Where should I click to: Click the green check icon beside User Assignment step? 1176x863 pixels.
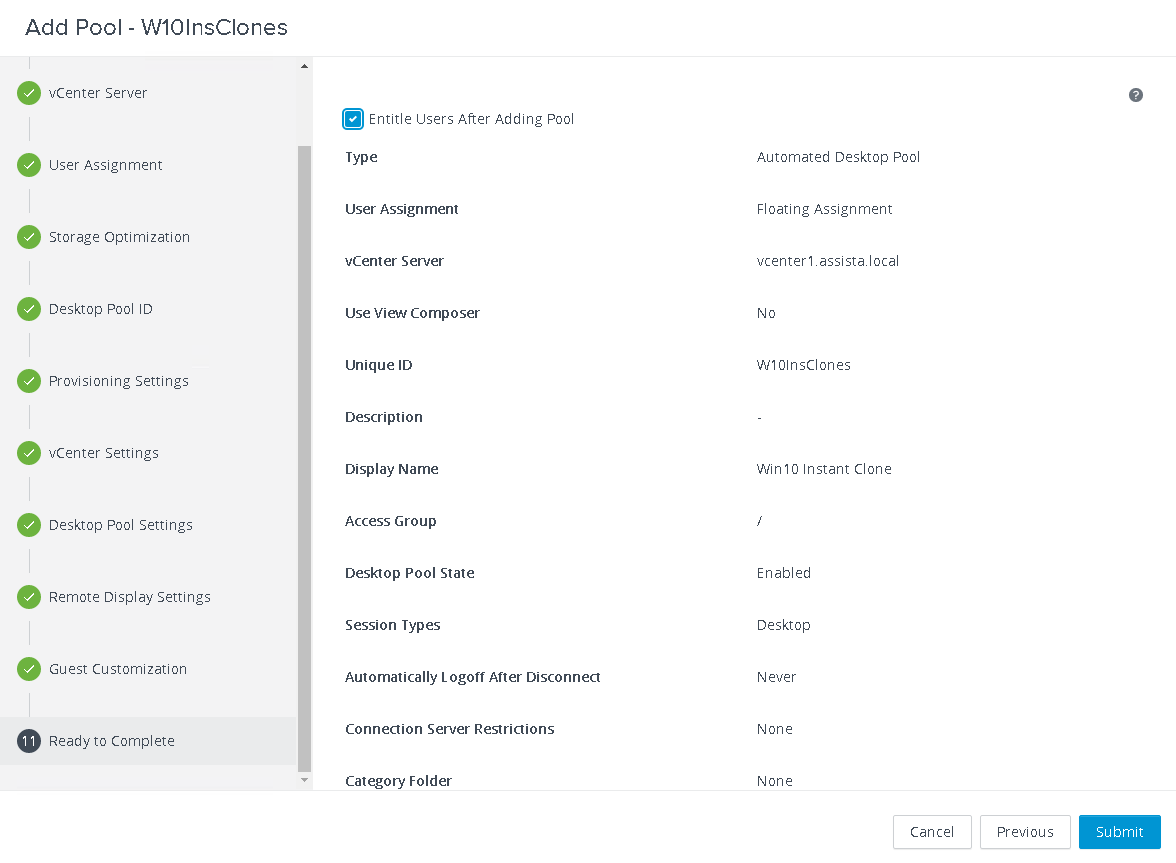tap(28, 165)
